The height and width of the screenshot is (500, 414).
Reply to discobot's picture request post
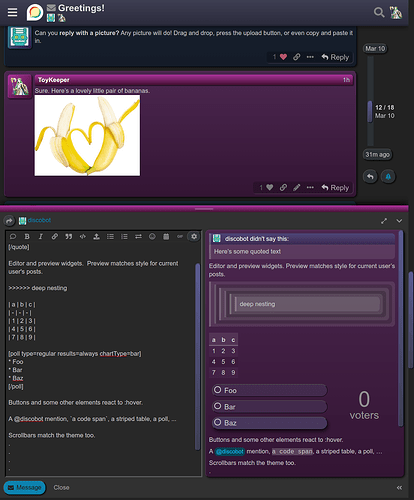click(335, 57)
